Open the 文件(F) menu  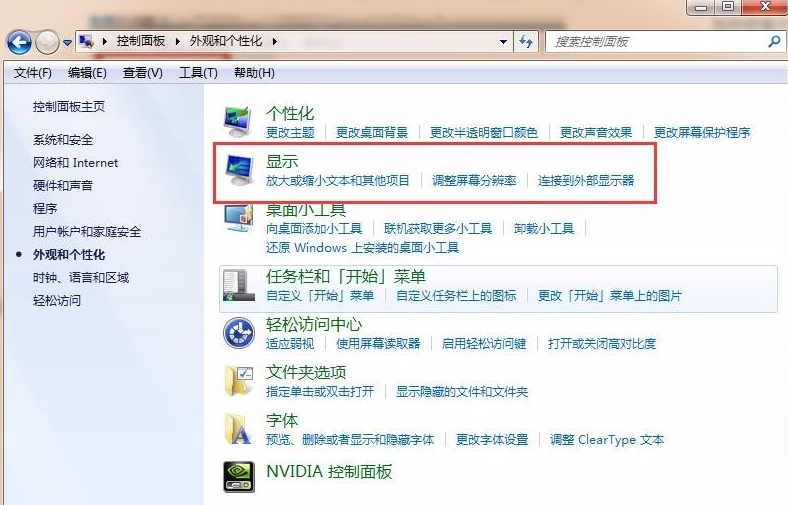(33, 73)
